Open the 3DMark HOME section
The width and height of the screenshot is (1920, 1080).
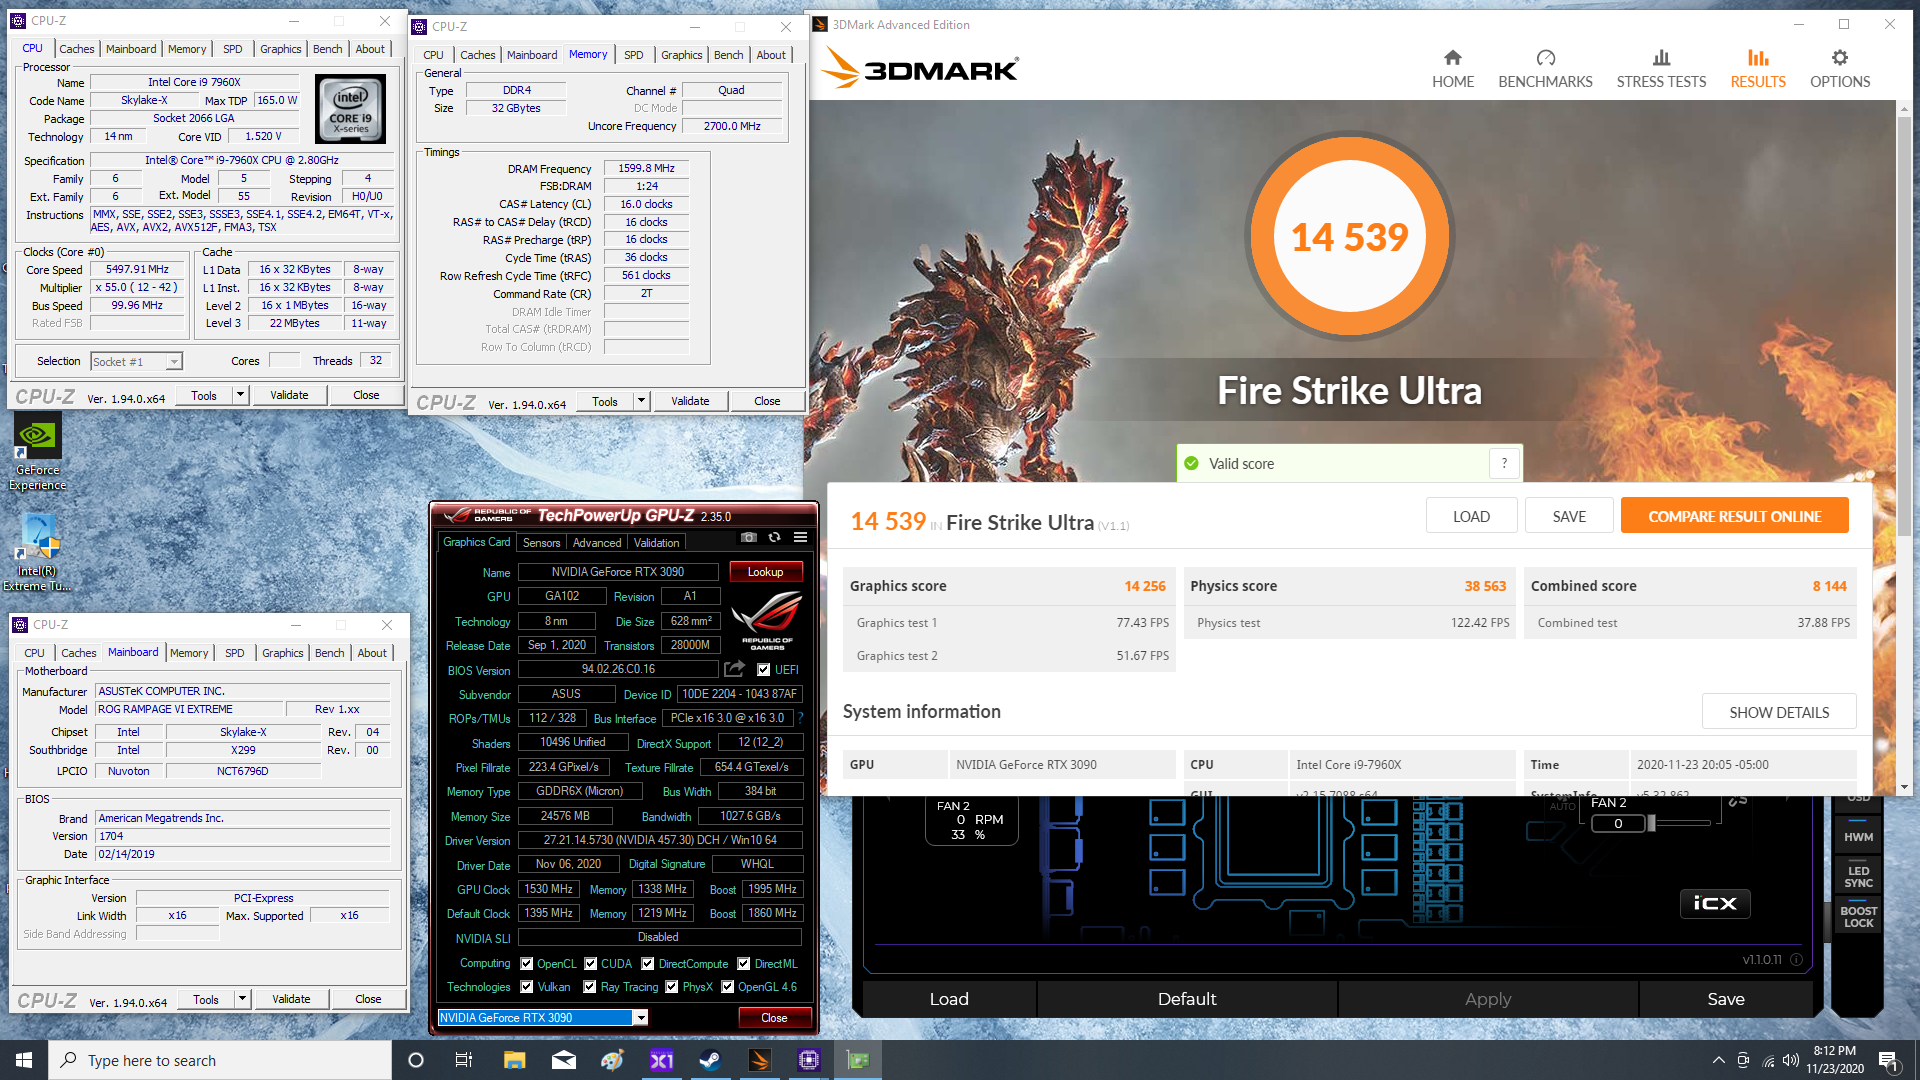[1452, 69]
